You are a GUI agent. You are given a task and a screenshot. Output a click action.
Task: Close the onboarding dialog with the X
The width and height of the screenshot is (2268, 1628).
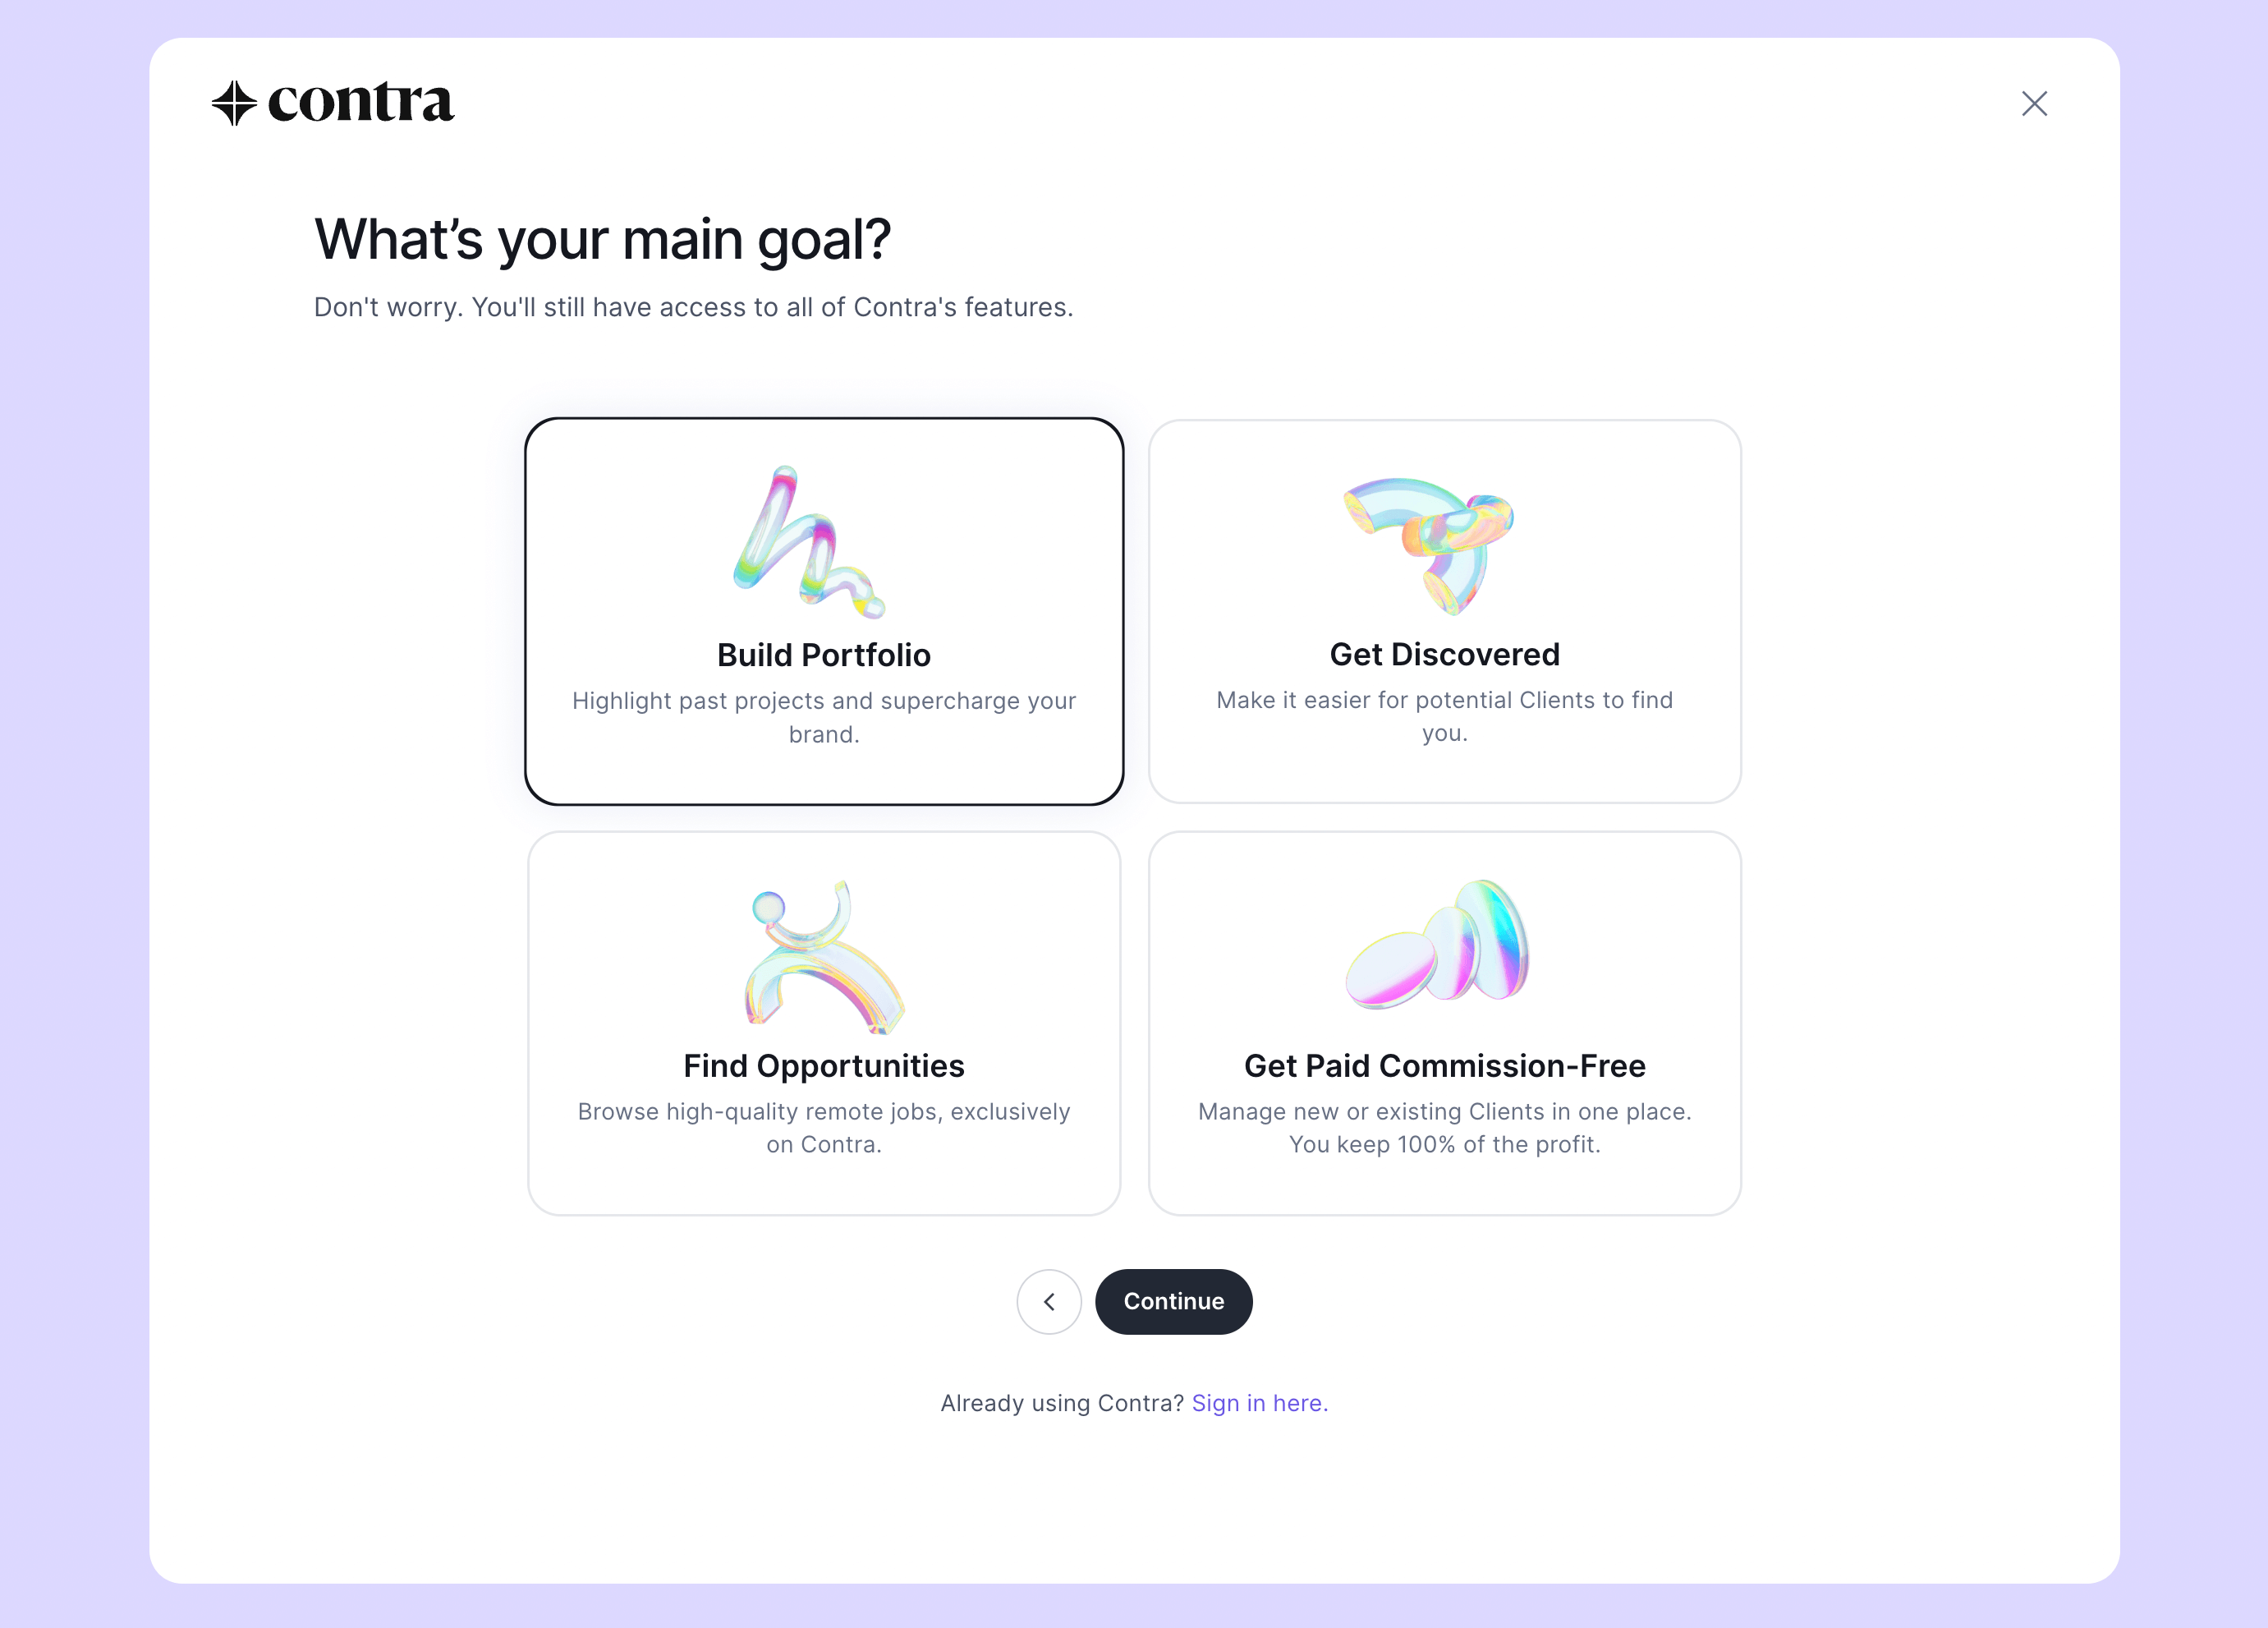pos(2034,104)
